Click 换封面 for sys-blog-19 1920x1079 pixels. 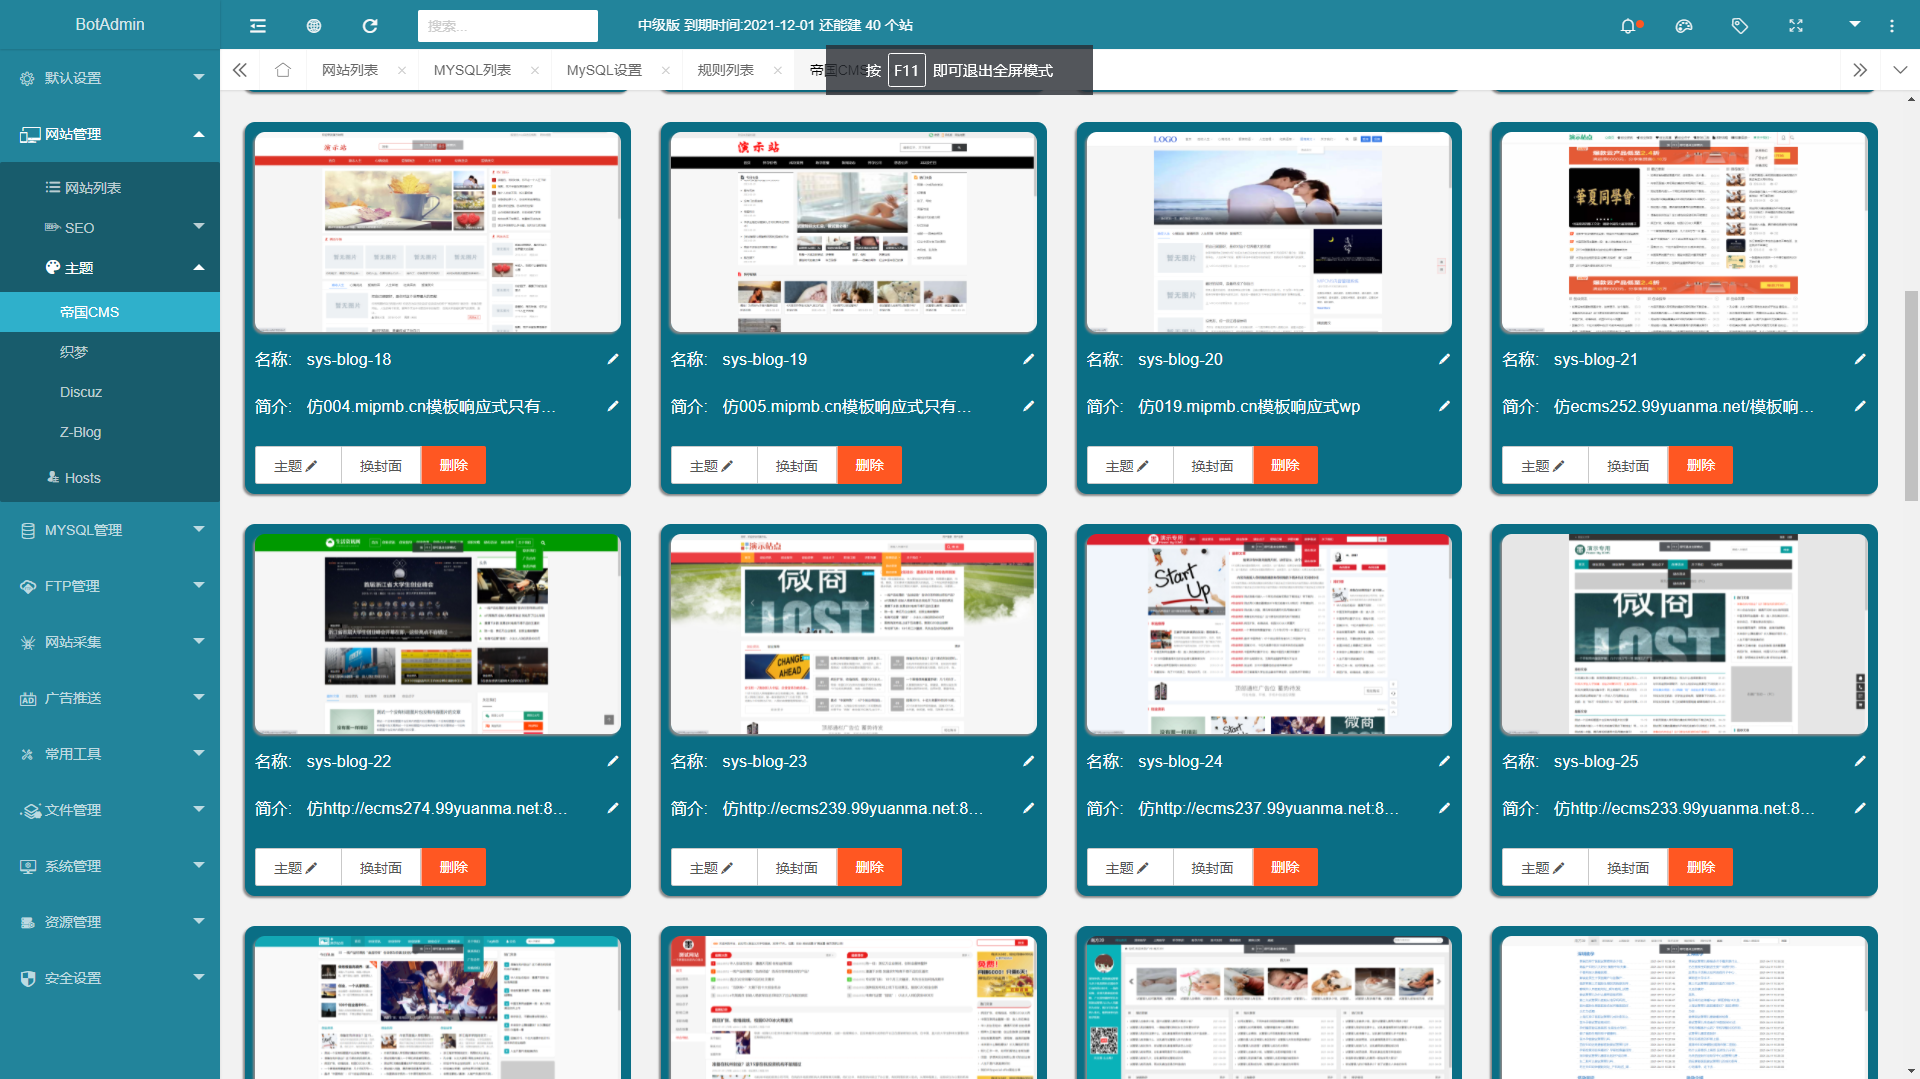click(797, 466)
